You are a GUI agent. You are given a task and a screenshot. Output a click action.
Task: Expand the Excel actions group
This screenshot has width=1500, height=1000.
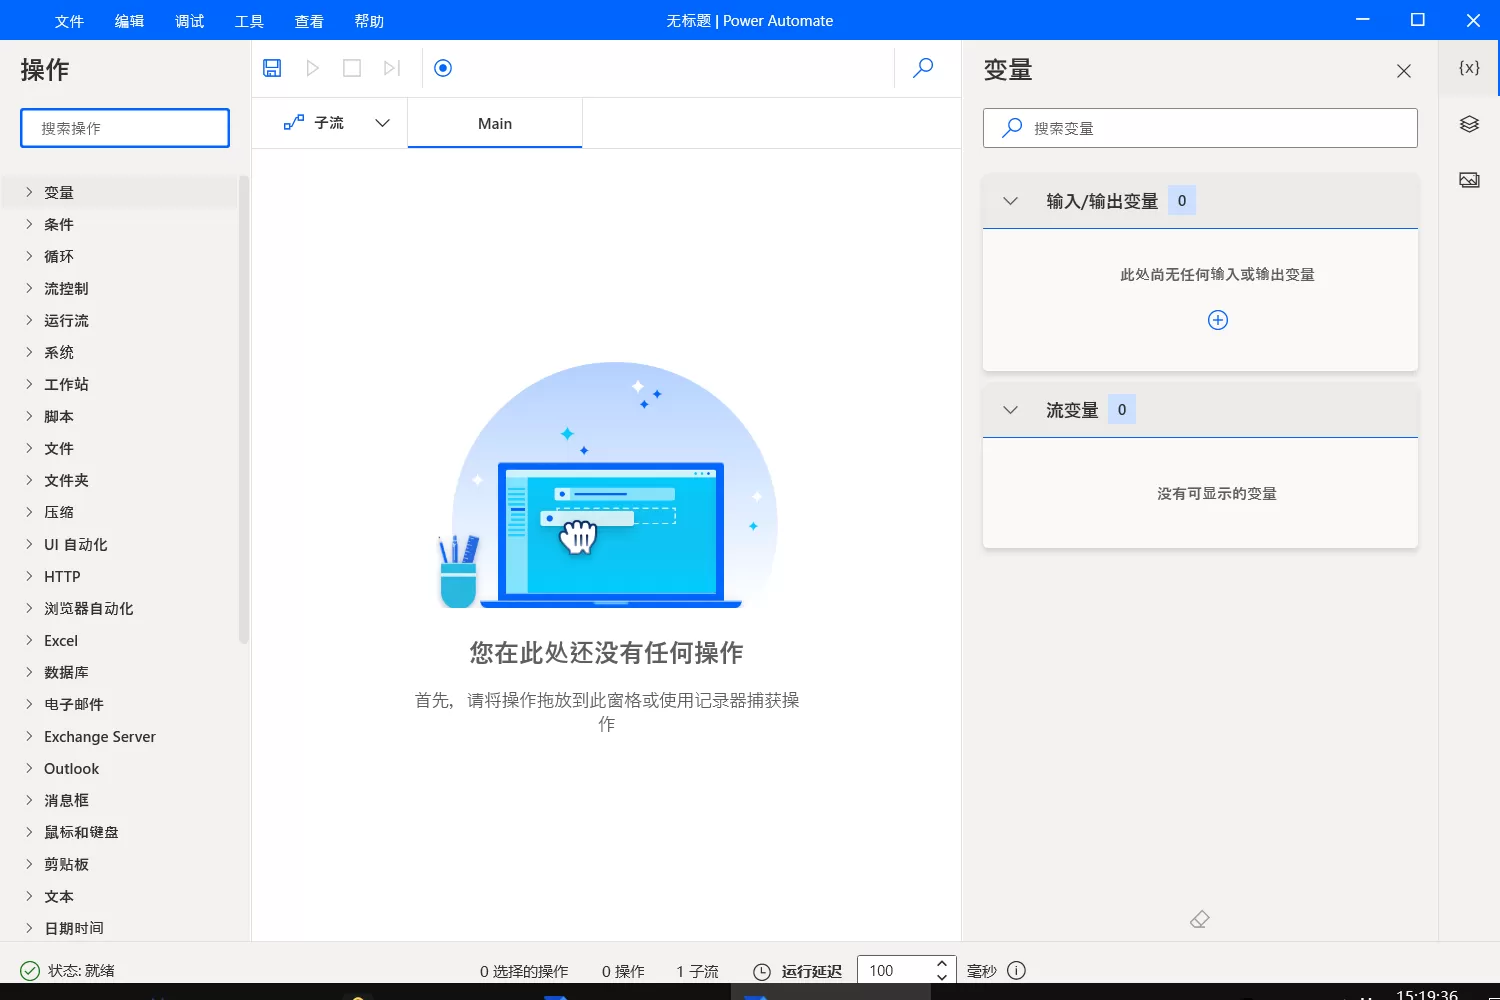pyautogui.click(x=60, y=640)
